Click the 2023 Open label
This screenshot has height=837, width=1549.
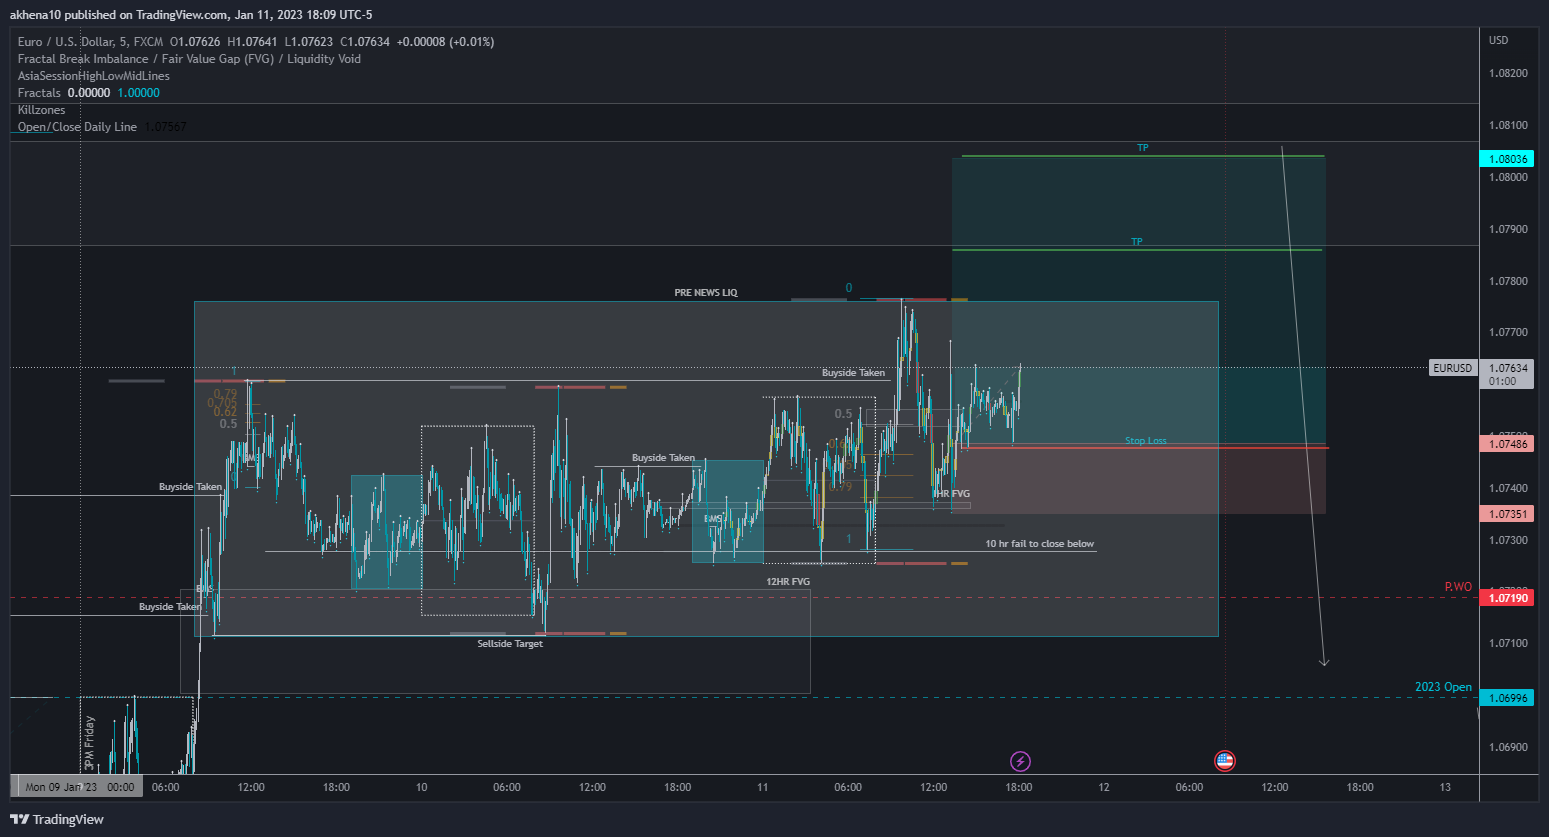coord(1443,687)
